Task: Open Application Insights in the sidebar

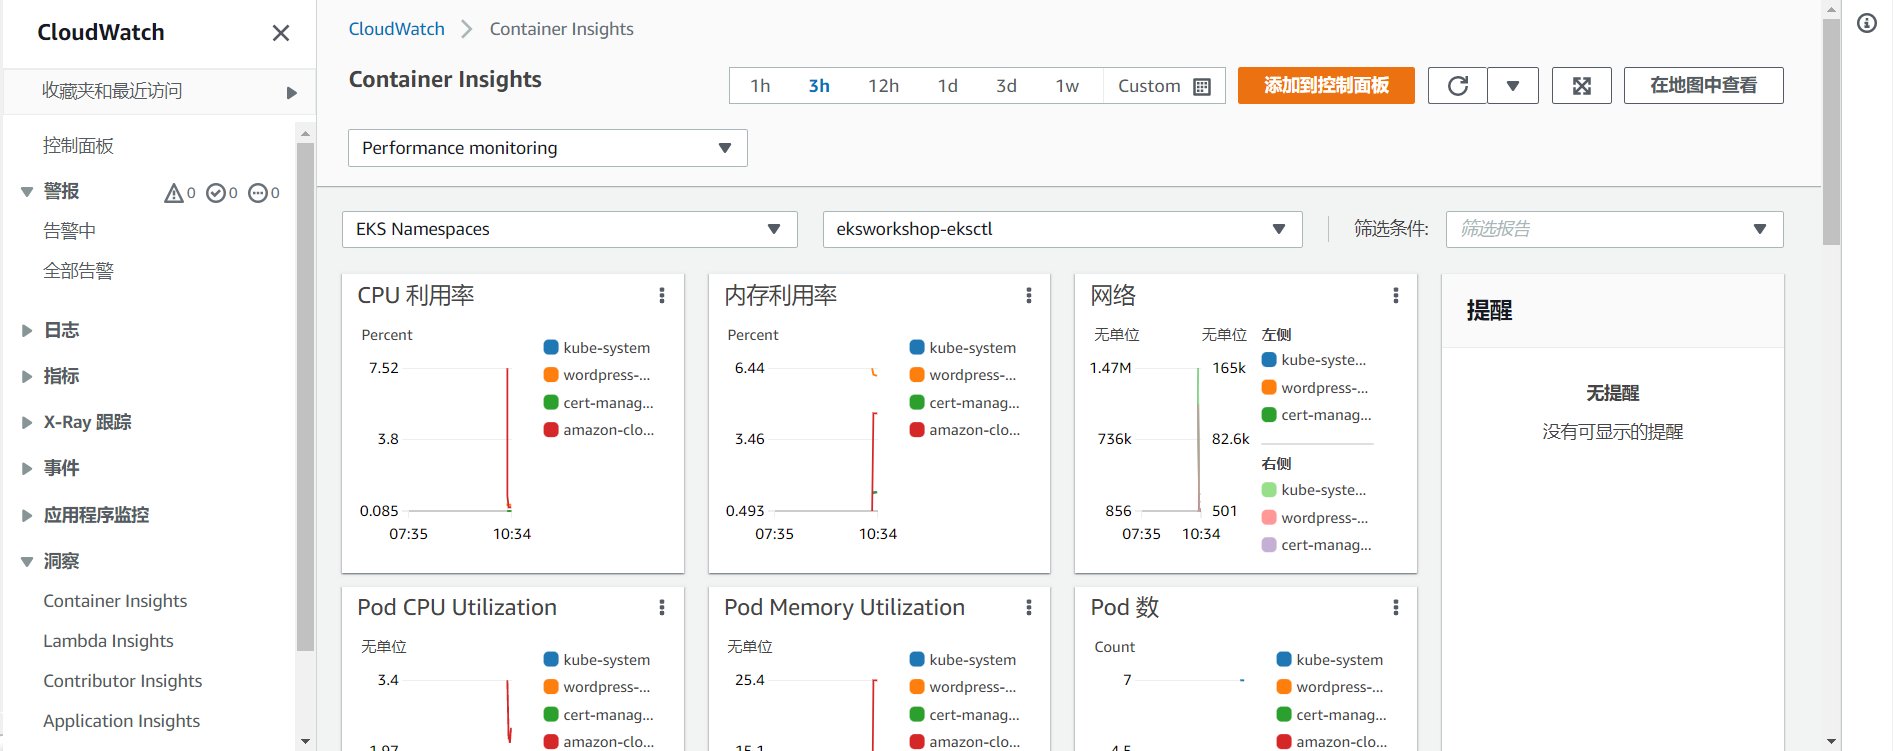Action: click(121, 721)
